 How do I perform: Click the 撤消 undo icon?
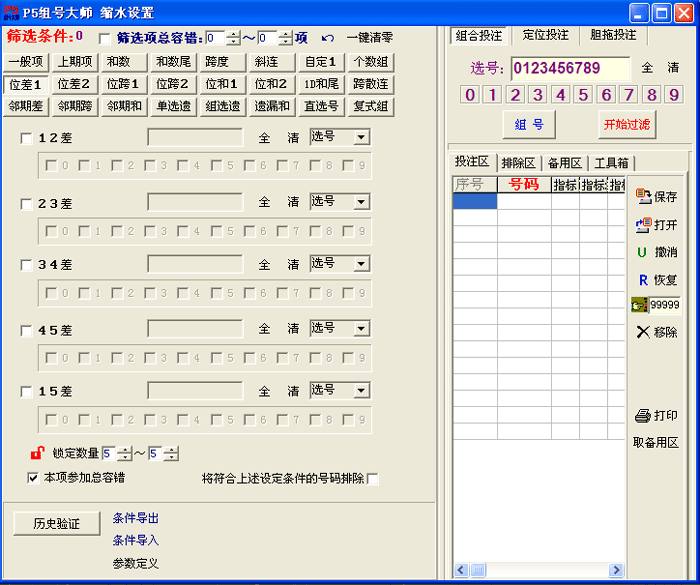click(642, 252)
